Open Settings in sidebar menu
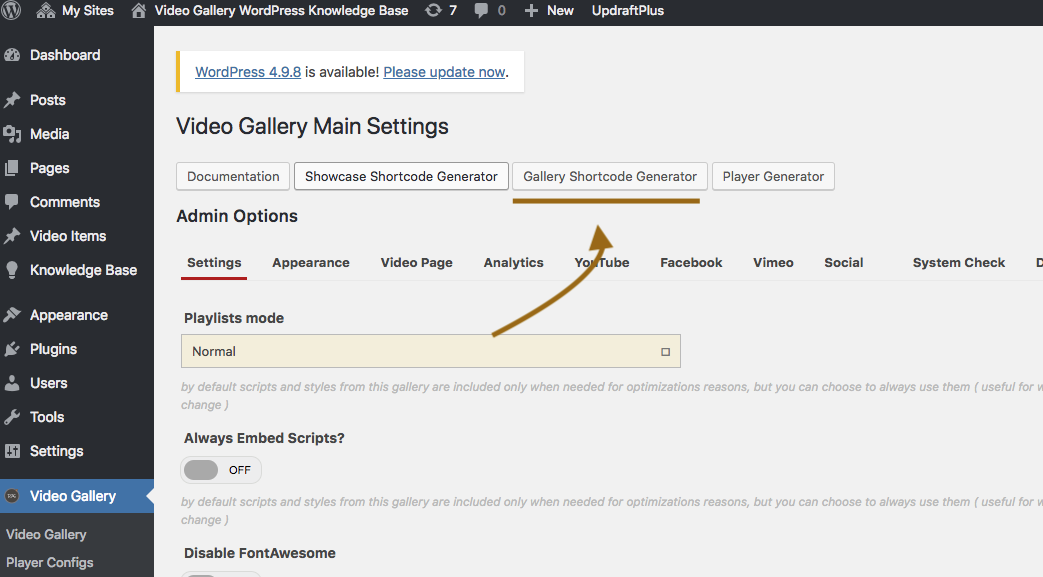Screen dimensions: 1043x577 [x=57, y=451]
